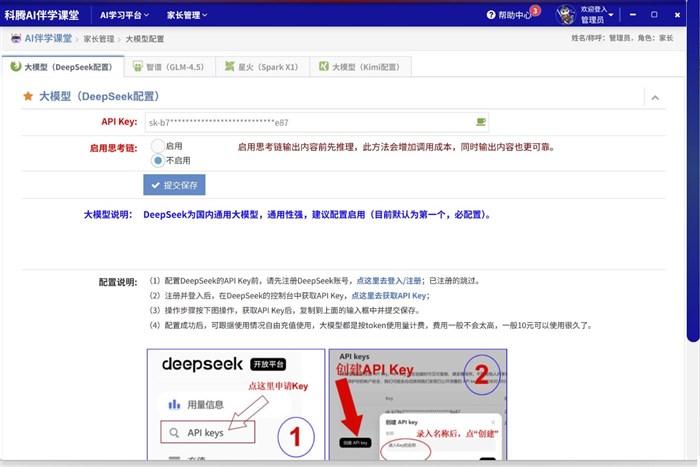700x467 pixels.
Task: Click the 星火 Spark X1 tab icon
Action: [x=229, y=67]
